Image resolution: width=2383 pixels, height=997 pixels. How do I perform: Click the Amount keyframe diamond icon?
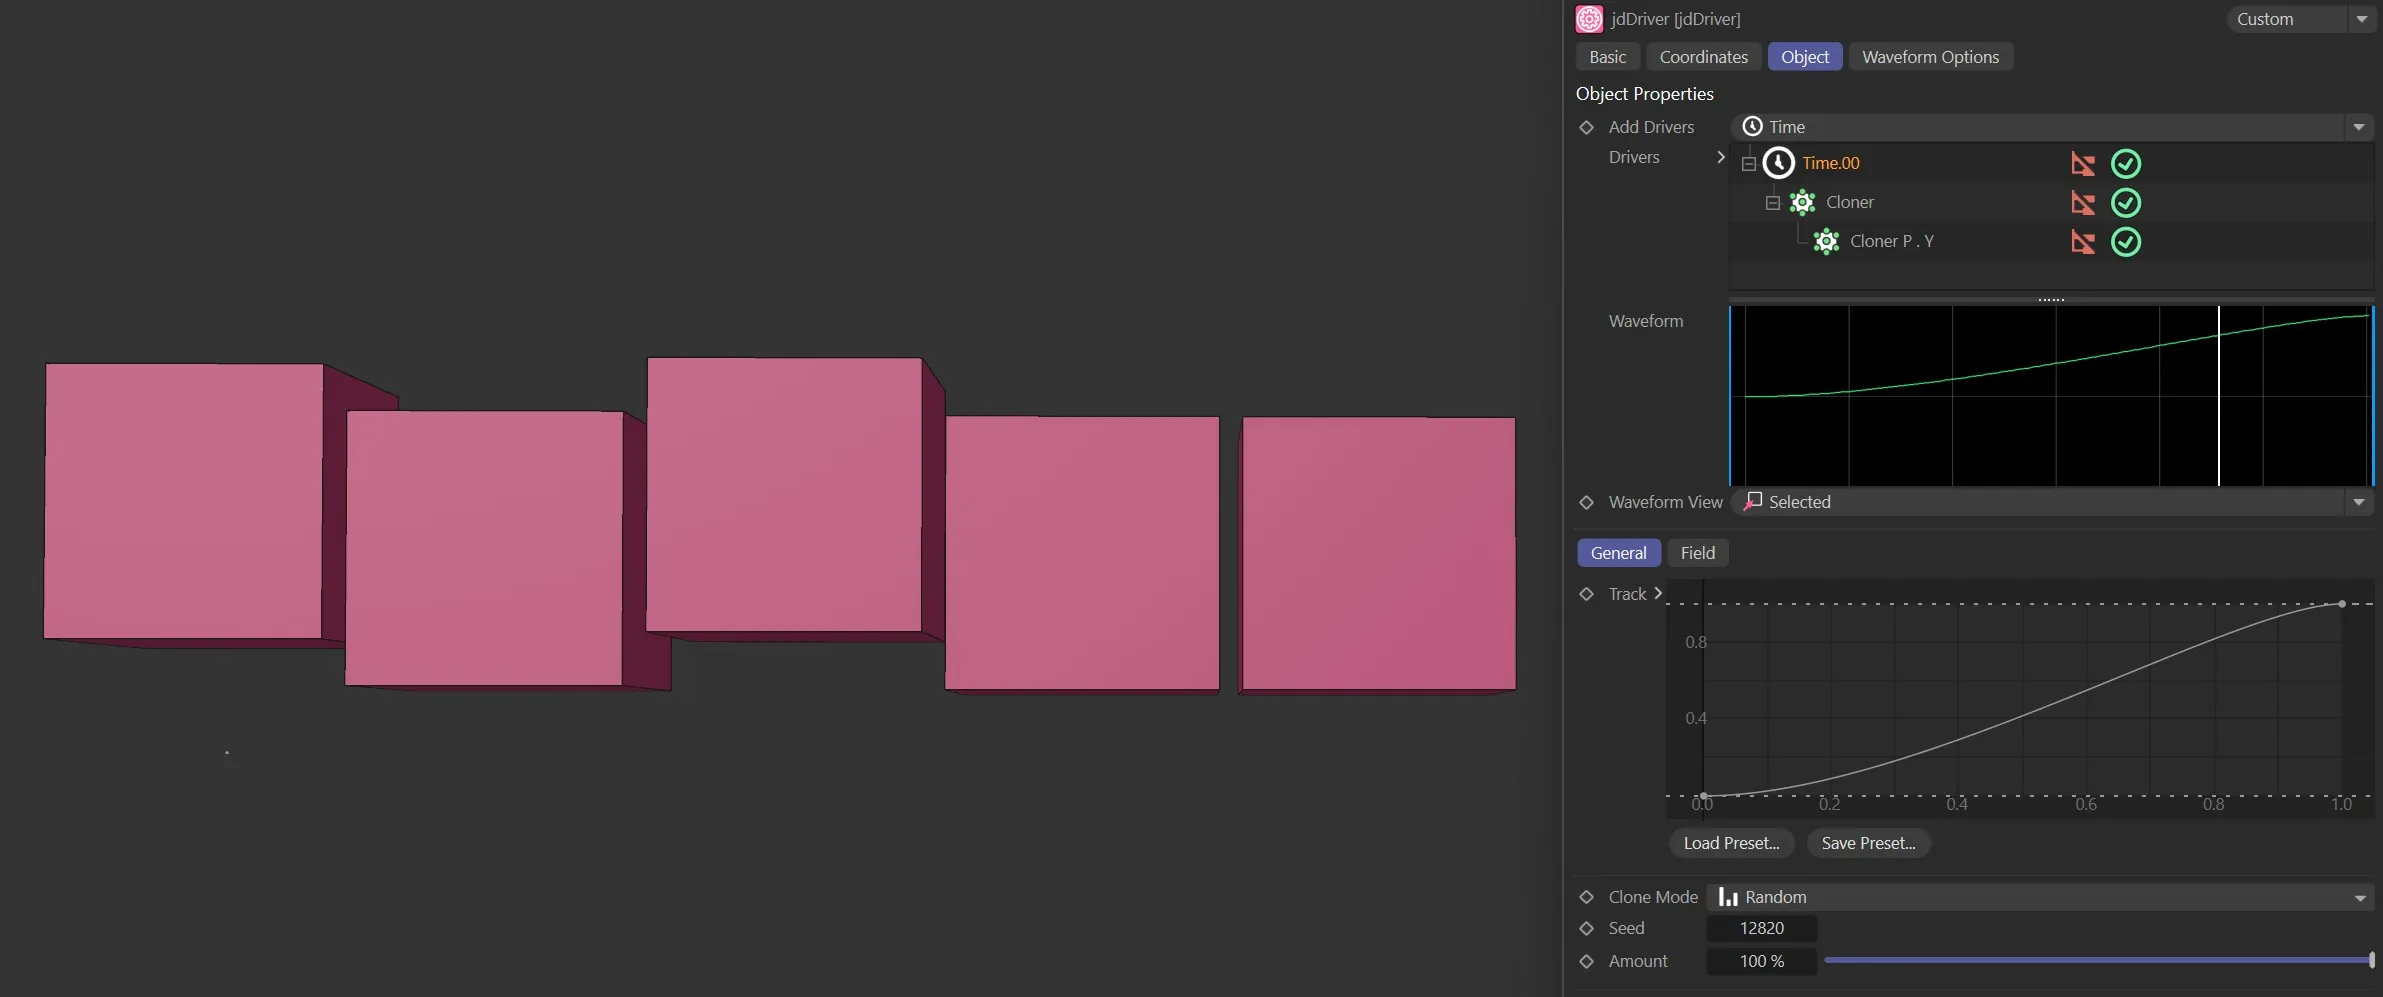pyautogui.click(x=1586, y=961)
